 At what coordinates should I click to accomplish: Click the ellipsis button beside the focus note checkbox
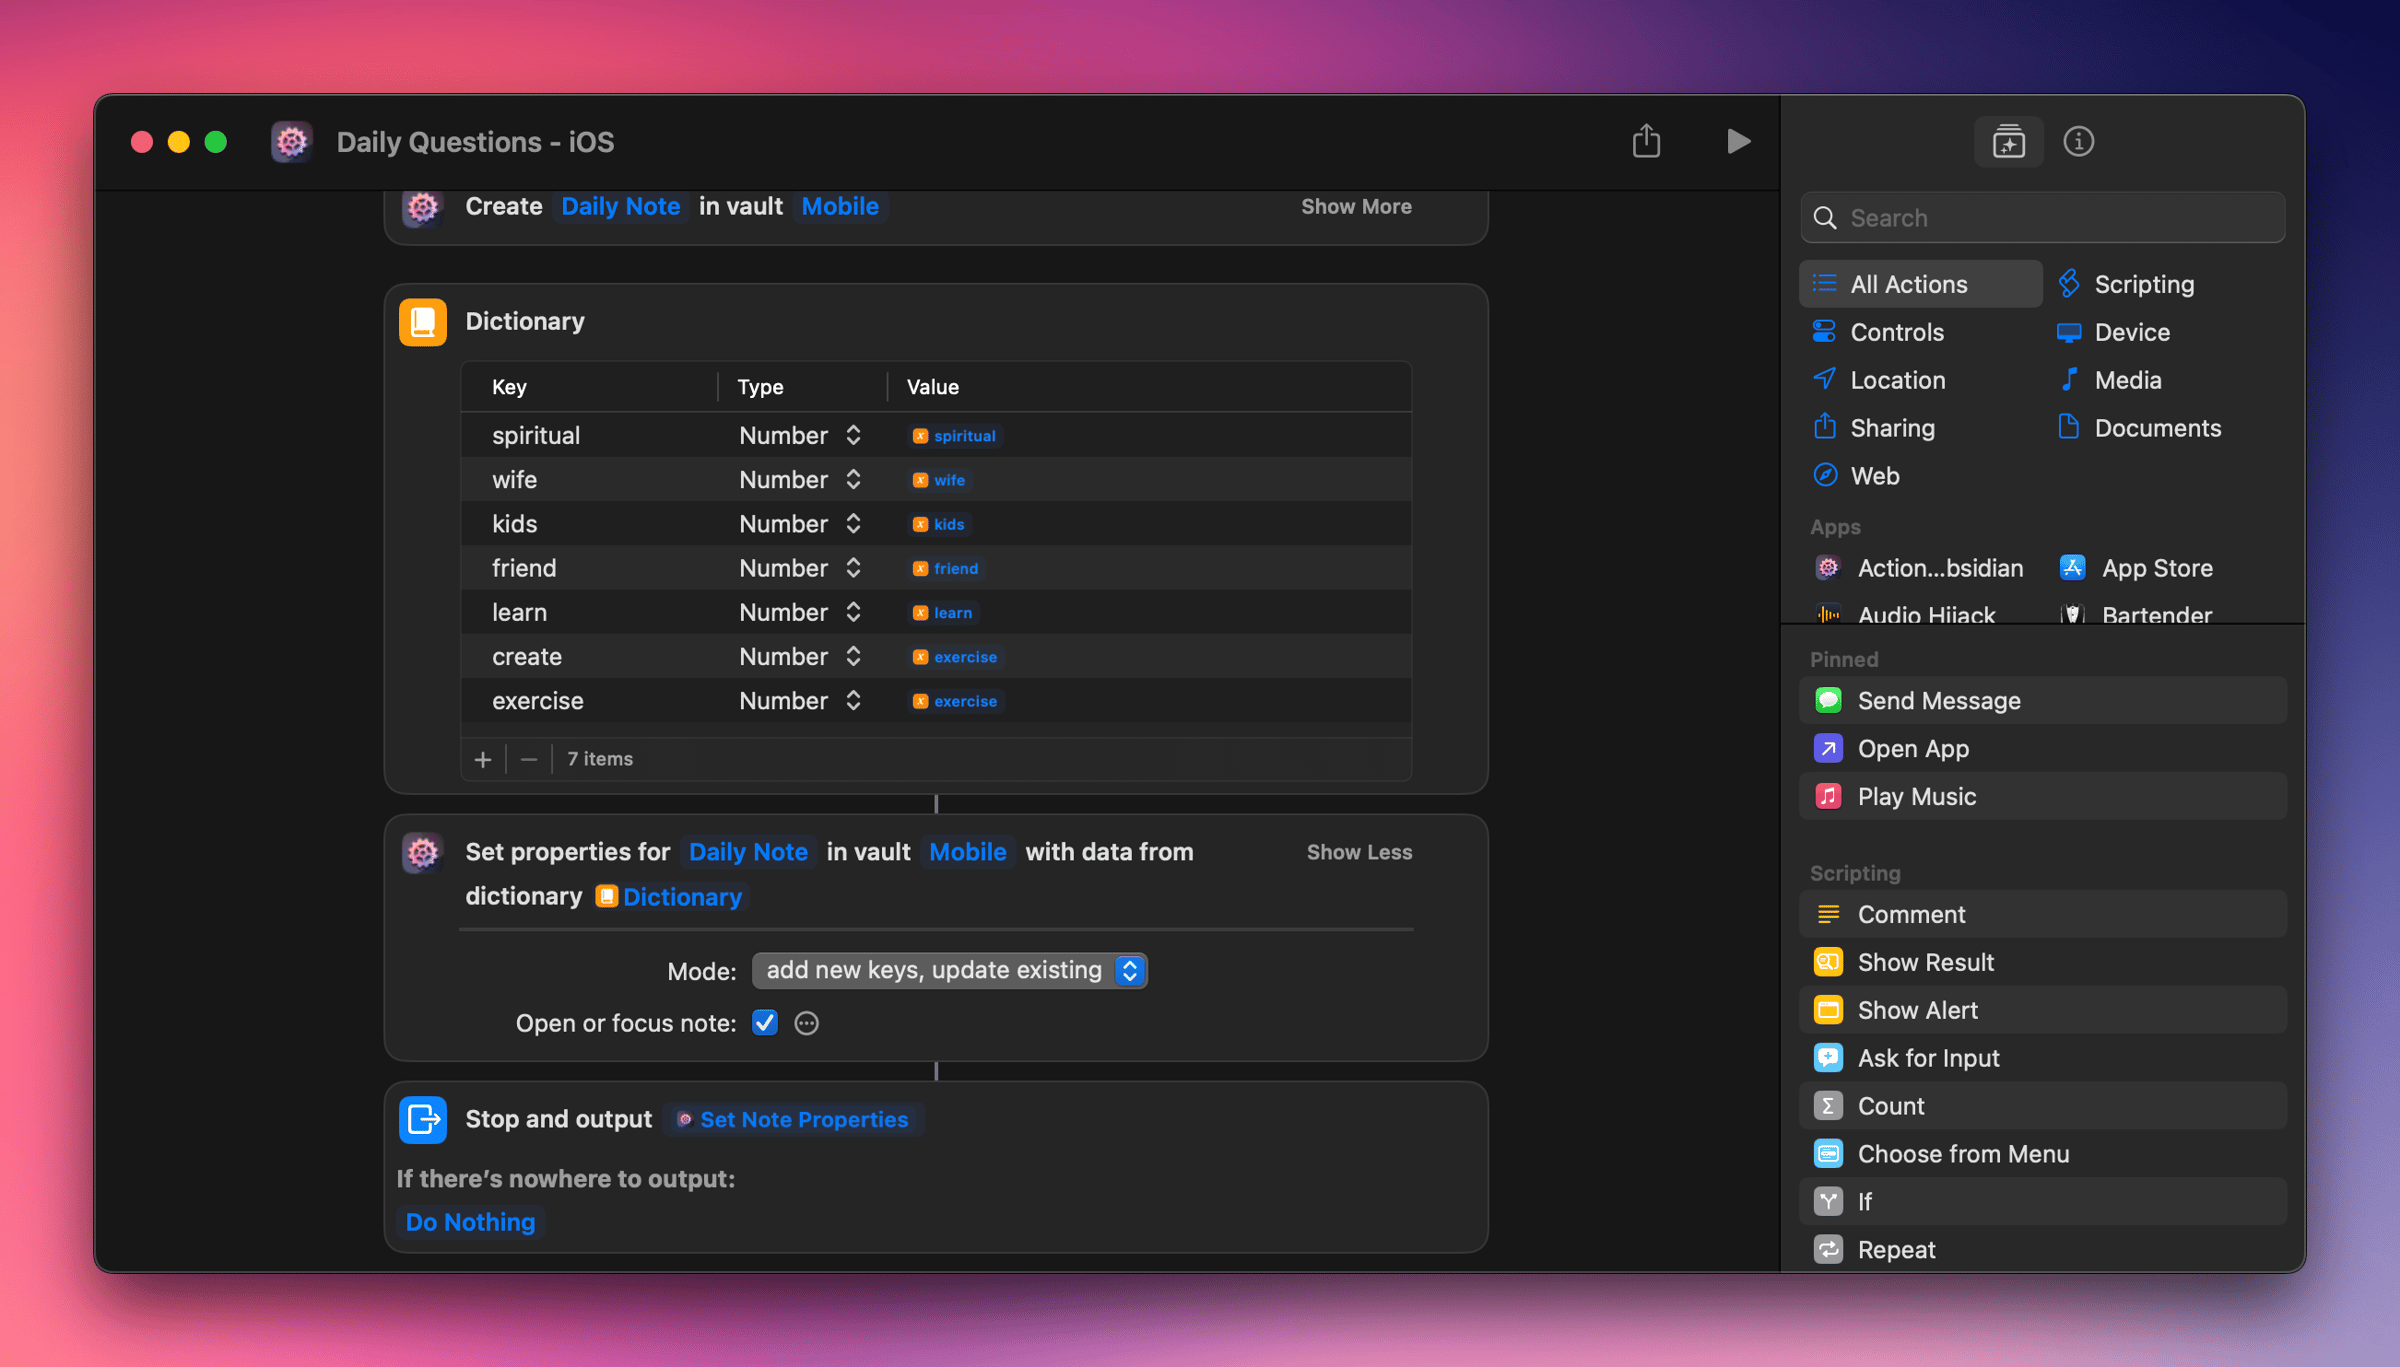806,1022
